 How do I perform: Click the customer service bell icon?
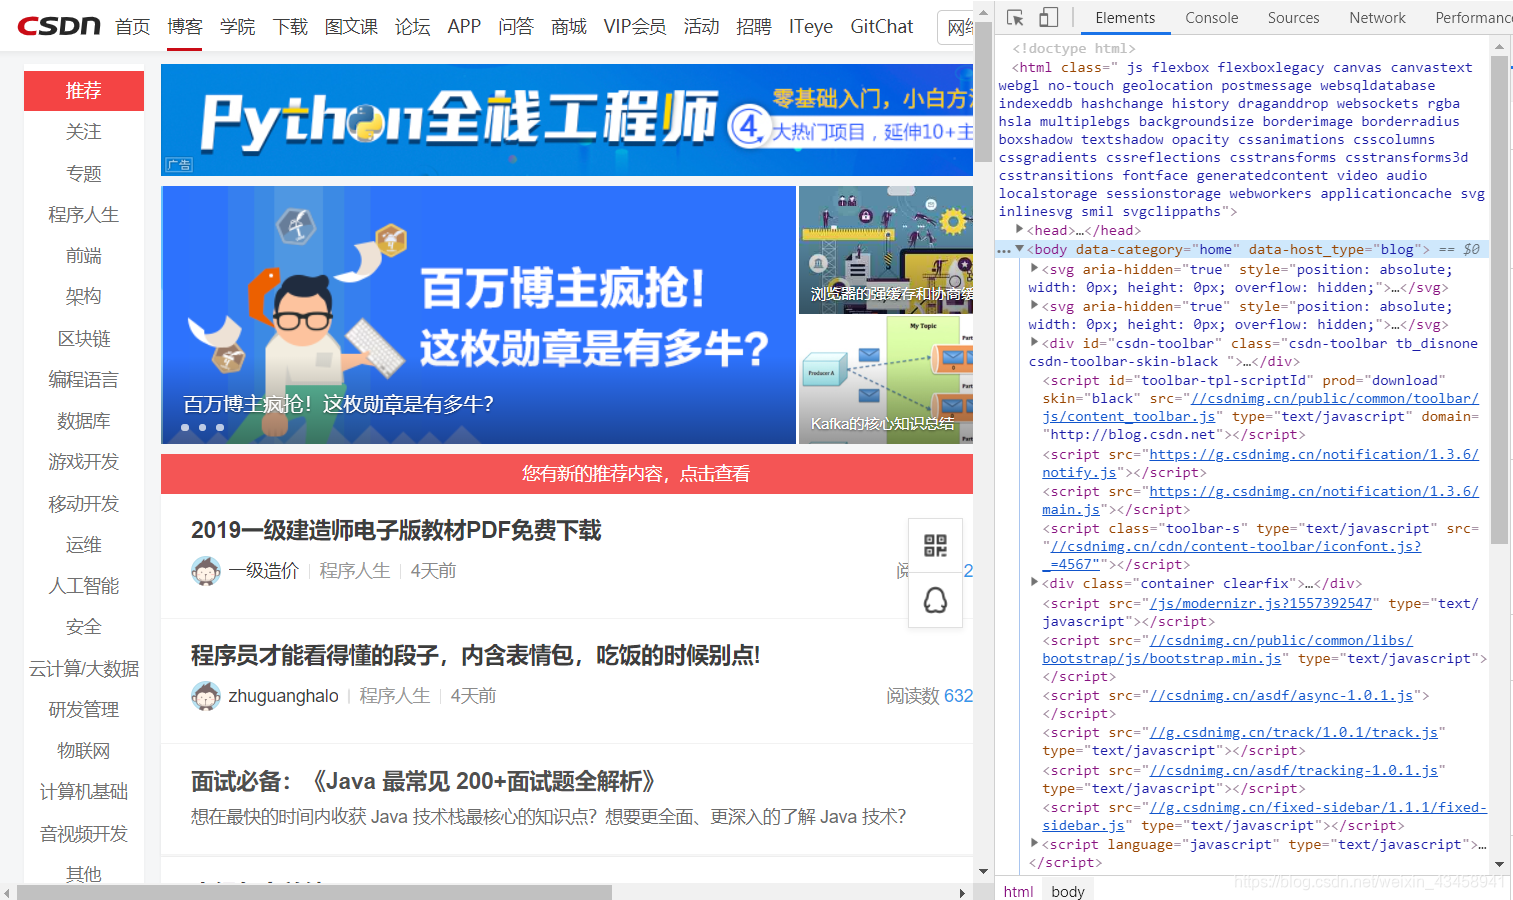pos(935,600)
